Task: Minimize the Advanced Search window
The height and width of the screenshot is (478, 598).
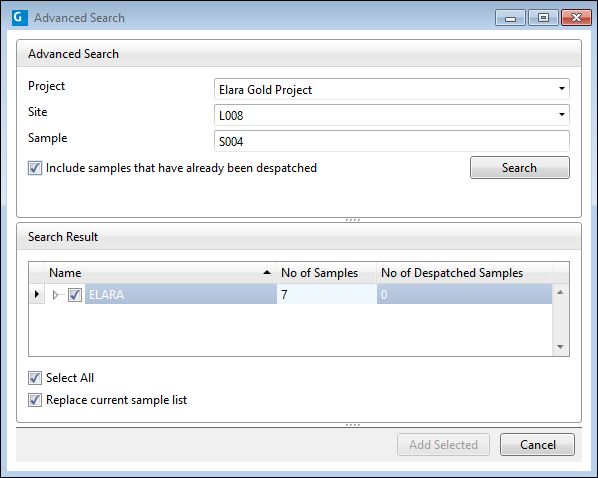Action: click(x=510, y=18)
